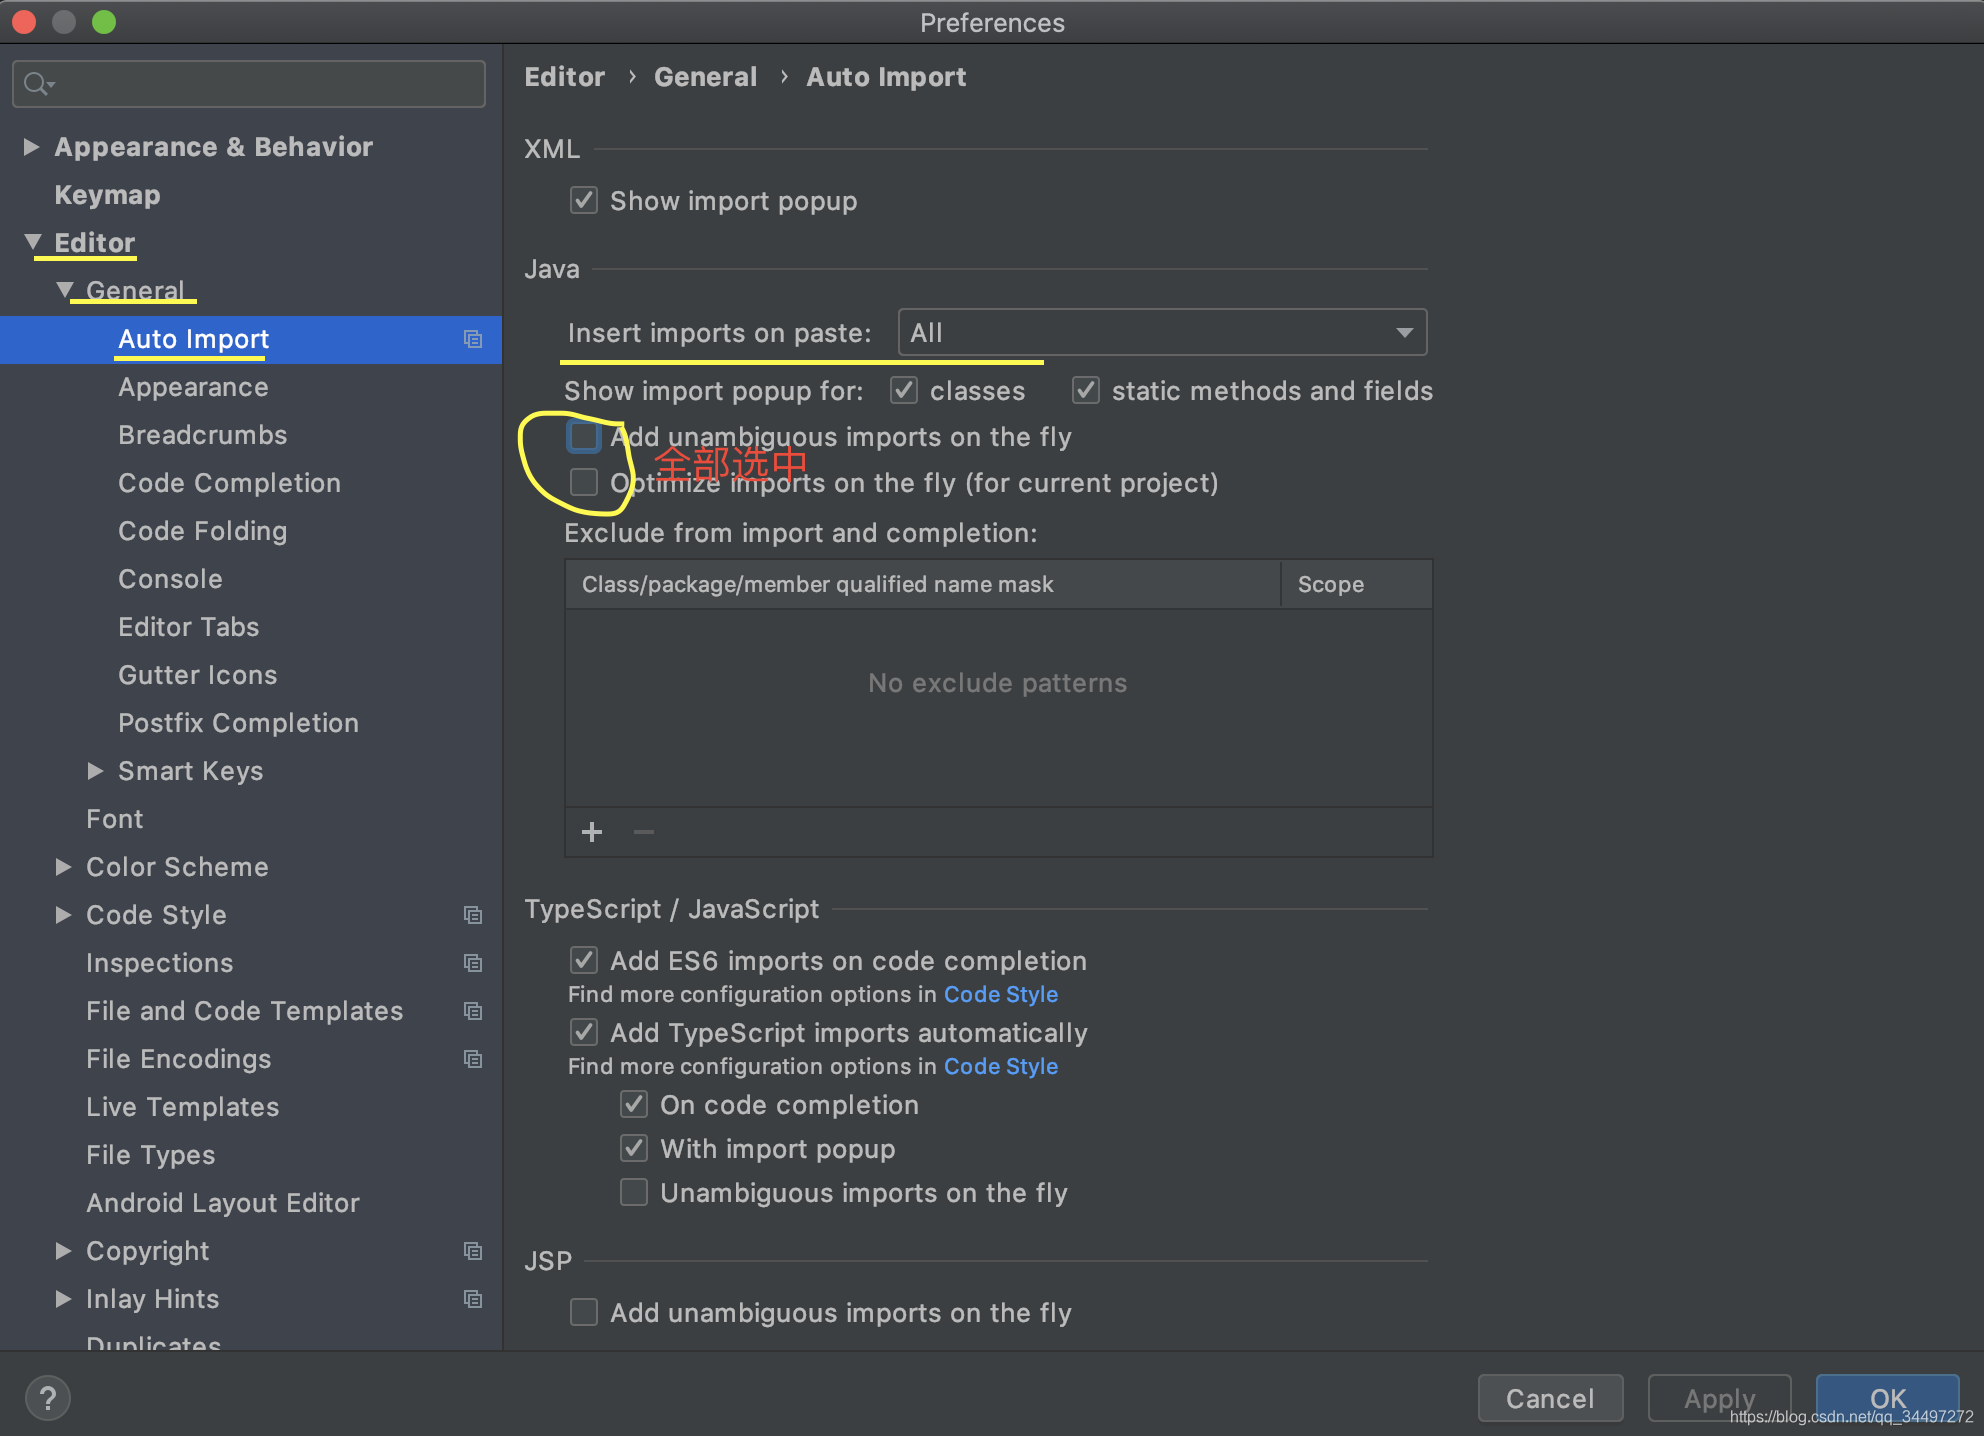Uncheck XML Show import popup
This screenshot has width=1984, height=1436.
(x=584, y=201)
